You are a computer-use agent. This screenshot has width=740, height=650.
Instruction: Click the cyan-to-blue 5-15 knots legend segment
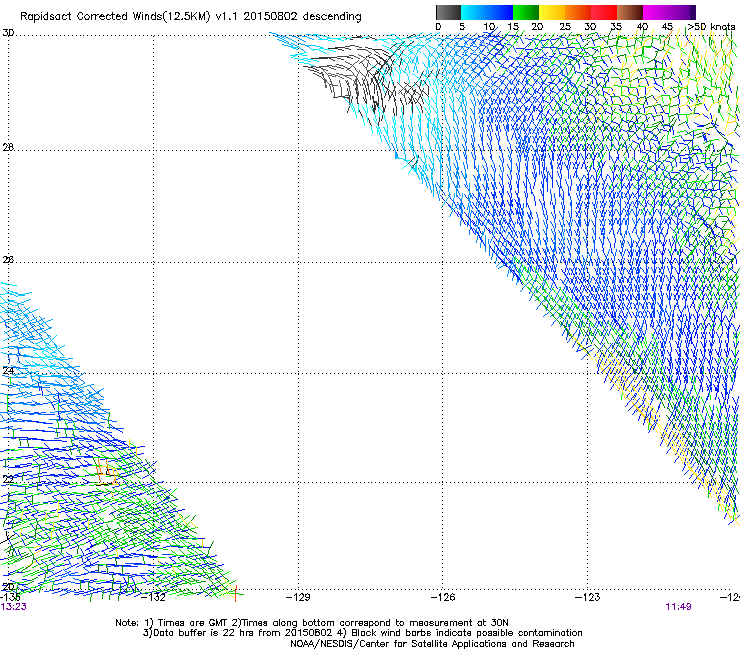tap(487, 12)
